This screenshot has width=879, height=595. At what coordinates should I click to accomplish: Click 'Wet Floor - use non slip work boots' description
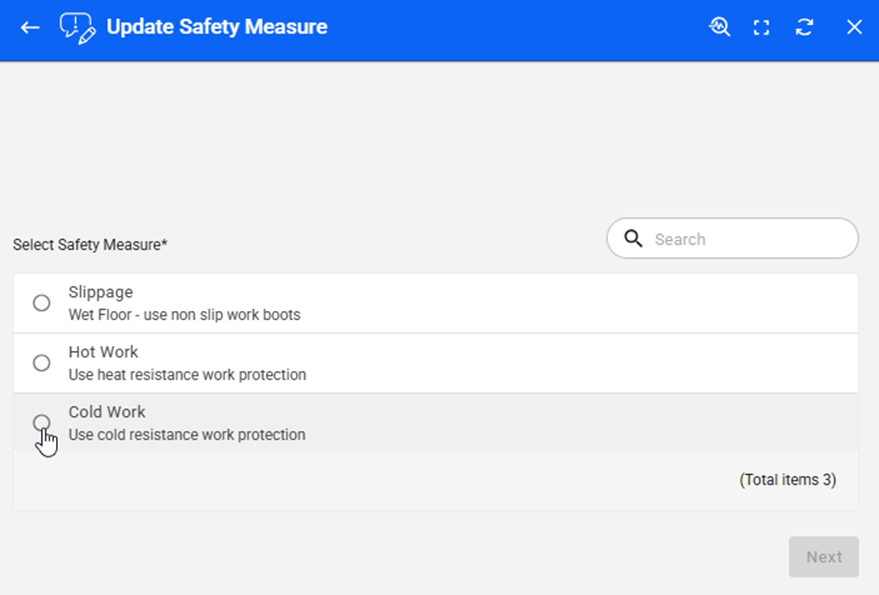(184, 315)
